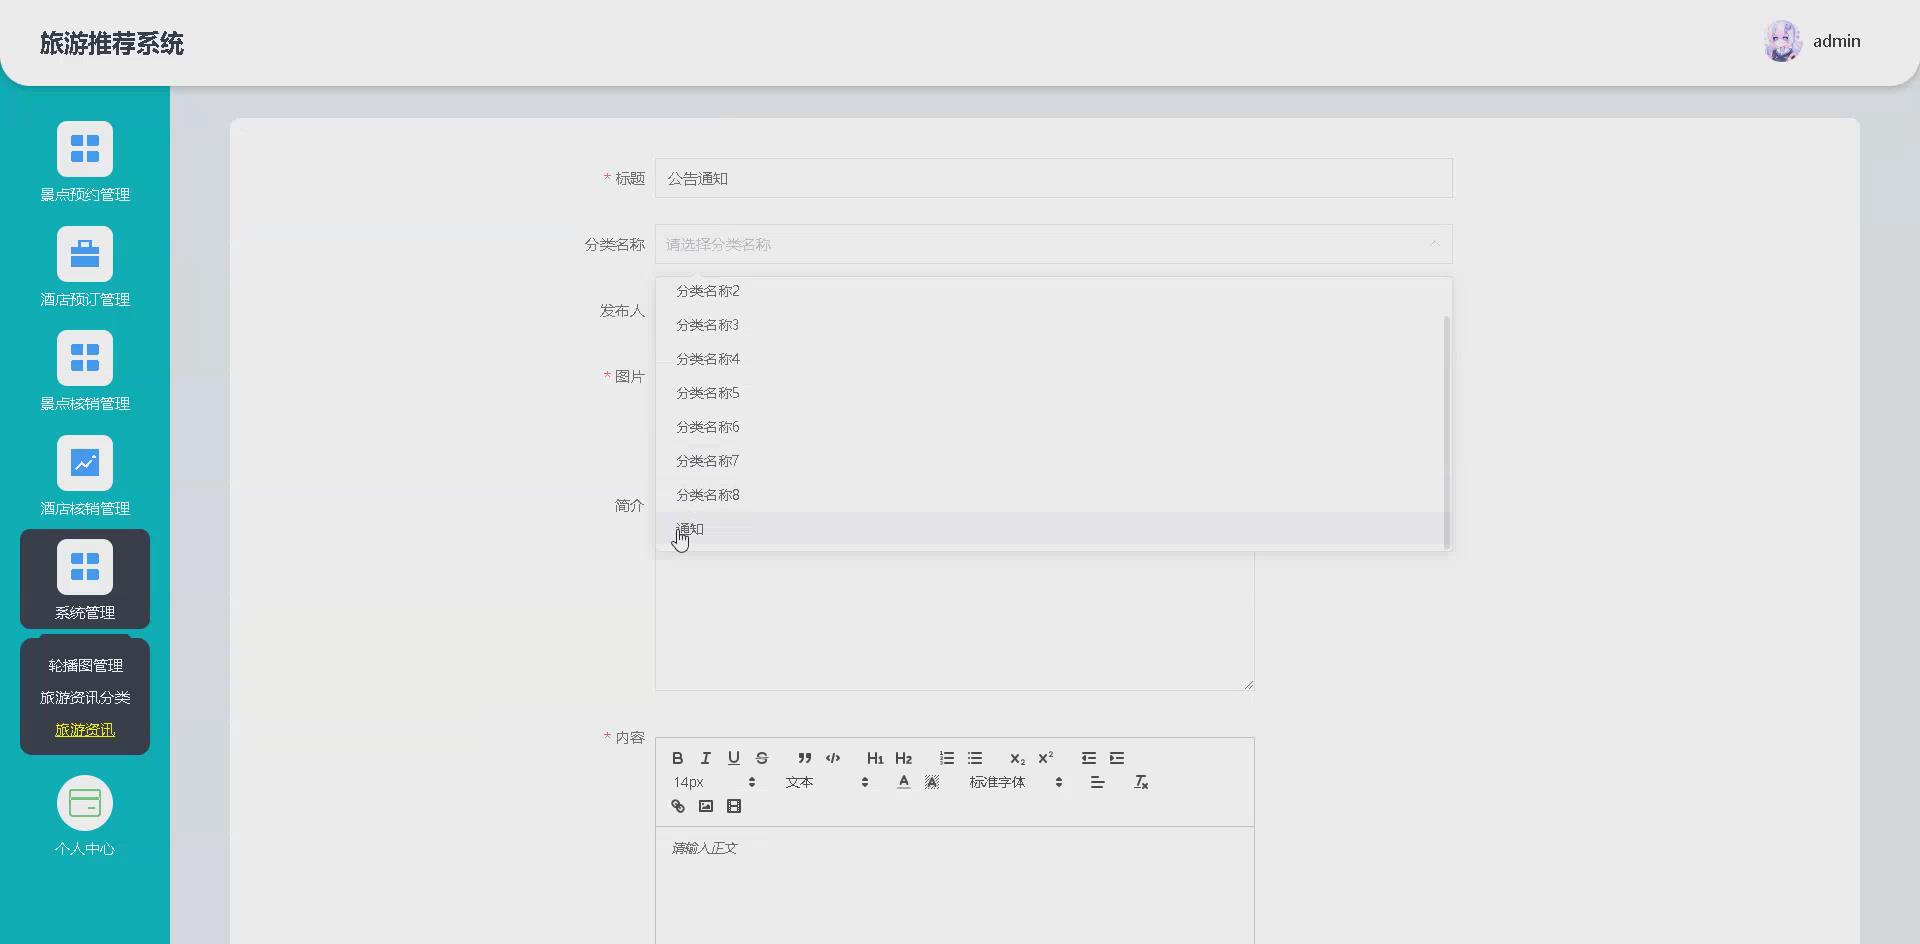Toggle underline formatting in the editor

point(733,758)
